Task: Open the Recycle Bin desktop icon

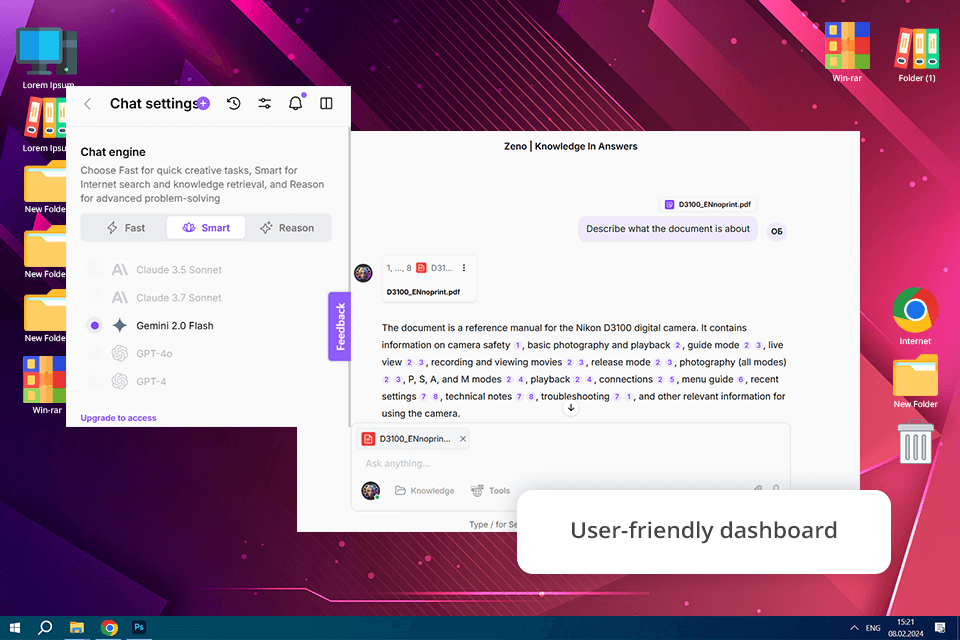Action: click(915, 442)
